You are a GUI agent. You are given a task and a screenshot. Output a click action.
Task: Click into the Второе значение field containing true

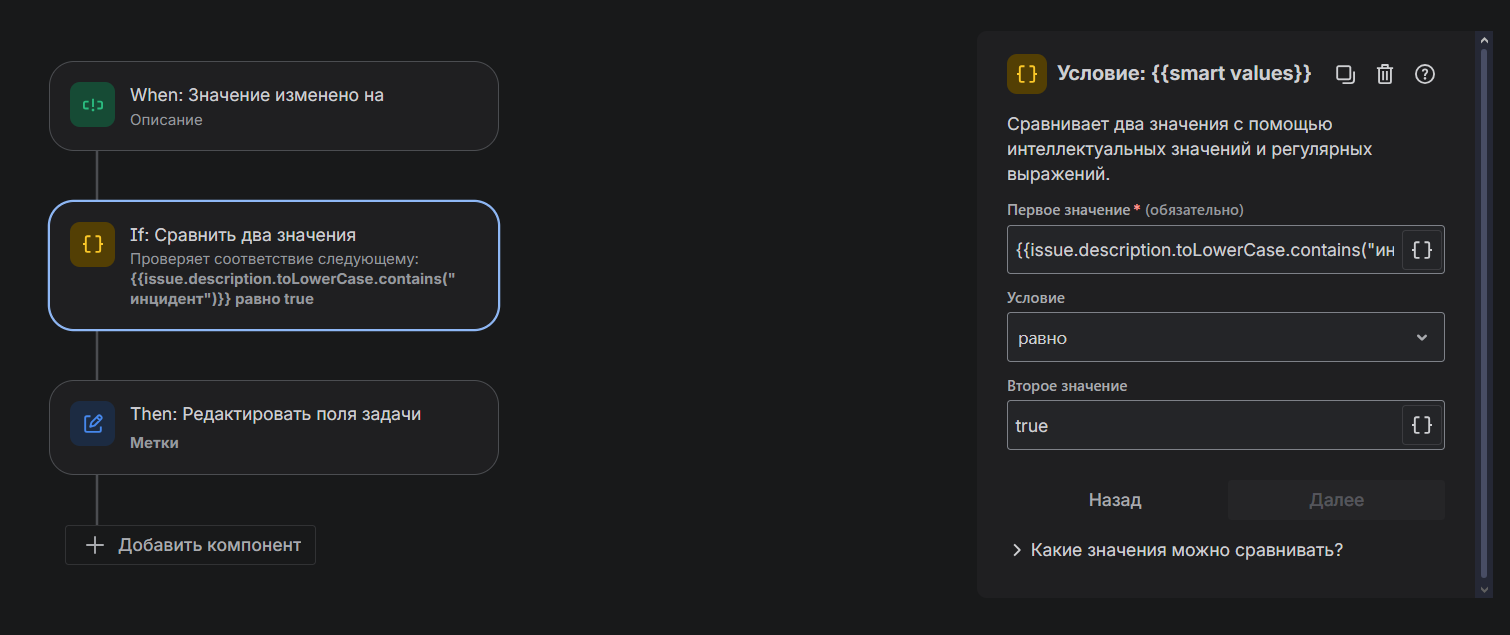coord(1204,425)
